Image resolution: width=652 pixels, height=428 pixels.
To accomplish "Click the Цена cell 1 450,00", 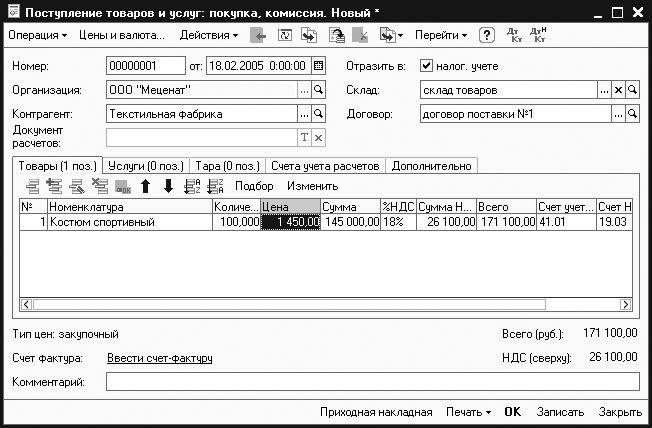I will pos(290,222).
